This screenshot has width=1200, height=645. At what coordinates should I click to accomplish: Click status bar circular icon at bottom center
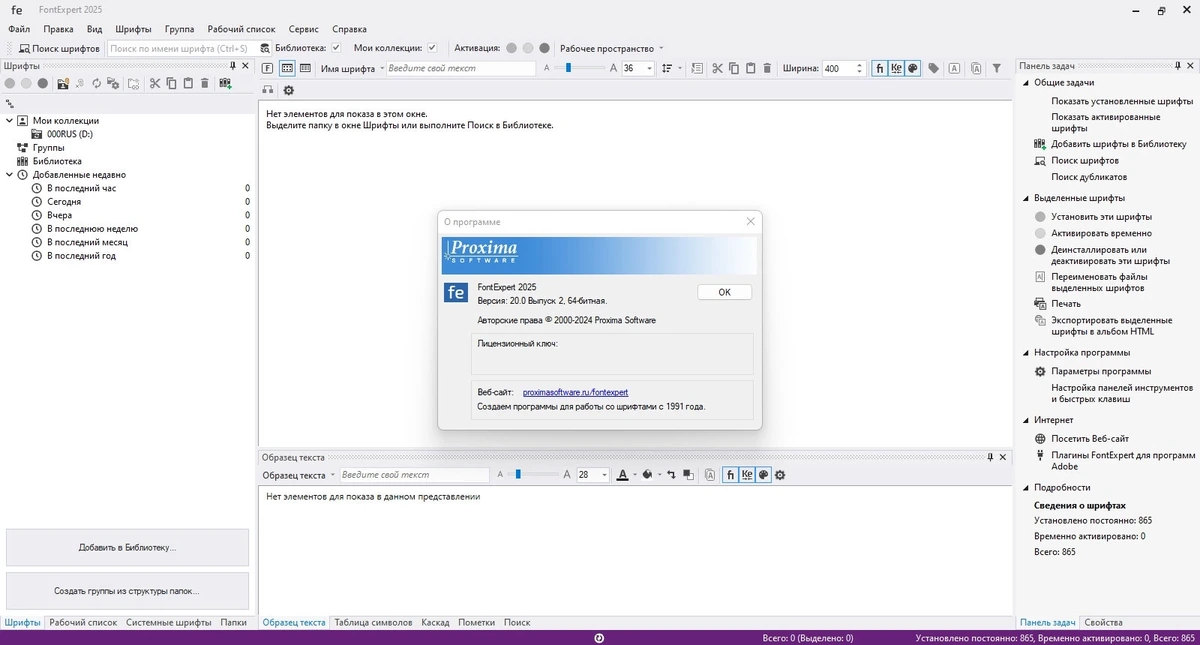(599, 638)
